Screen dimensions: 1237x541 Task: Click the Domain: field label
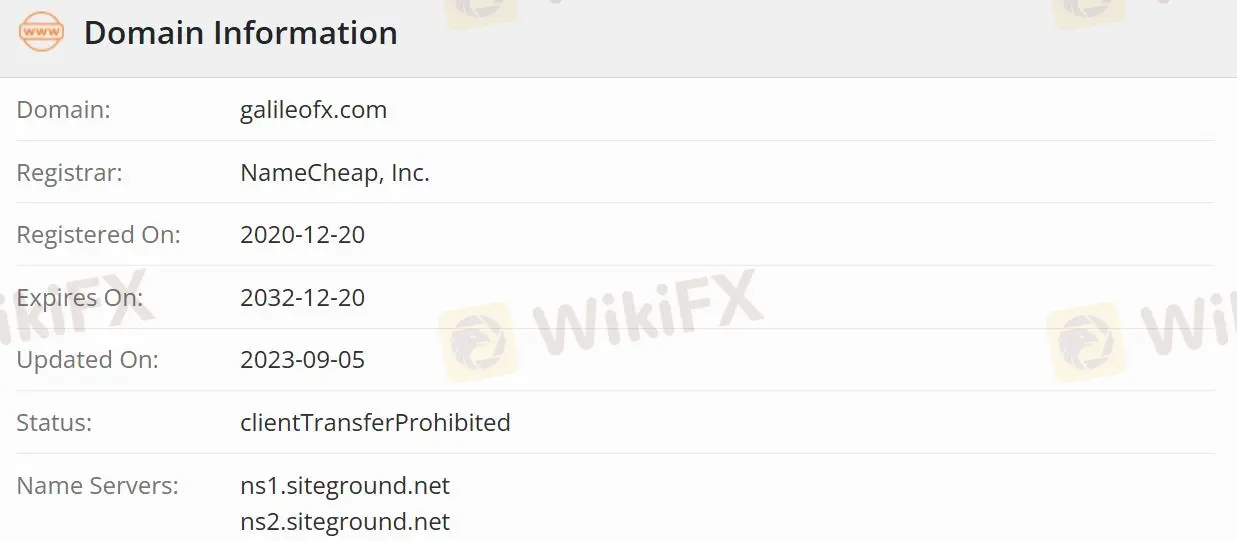(x=63, y=110)
